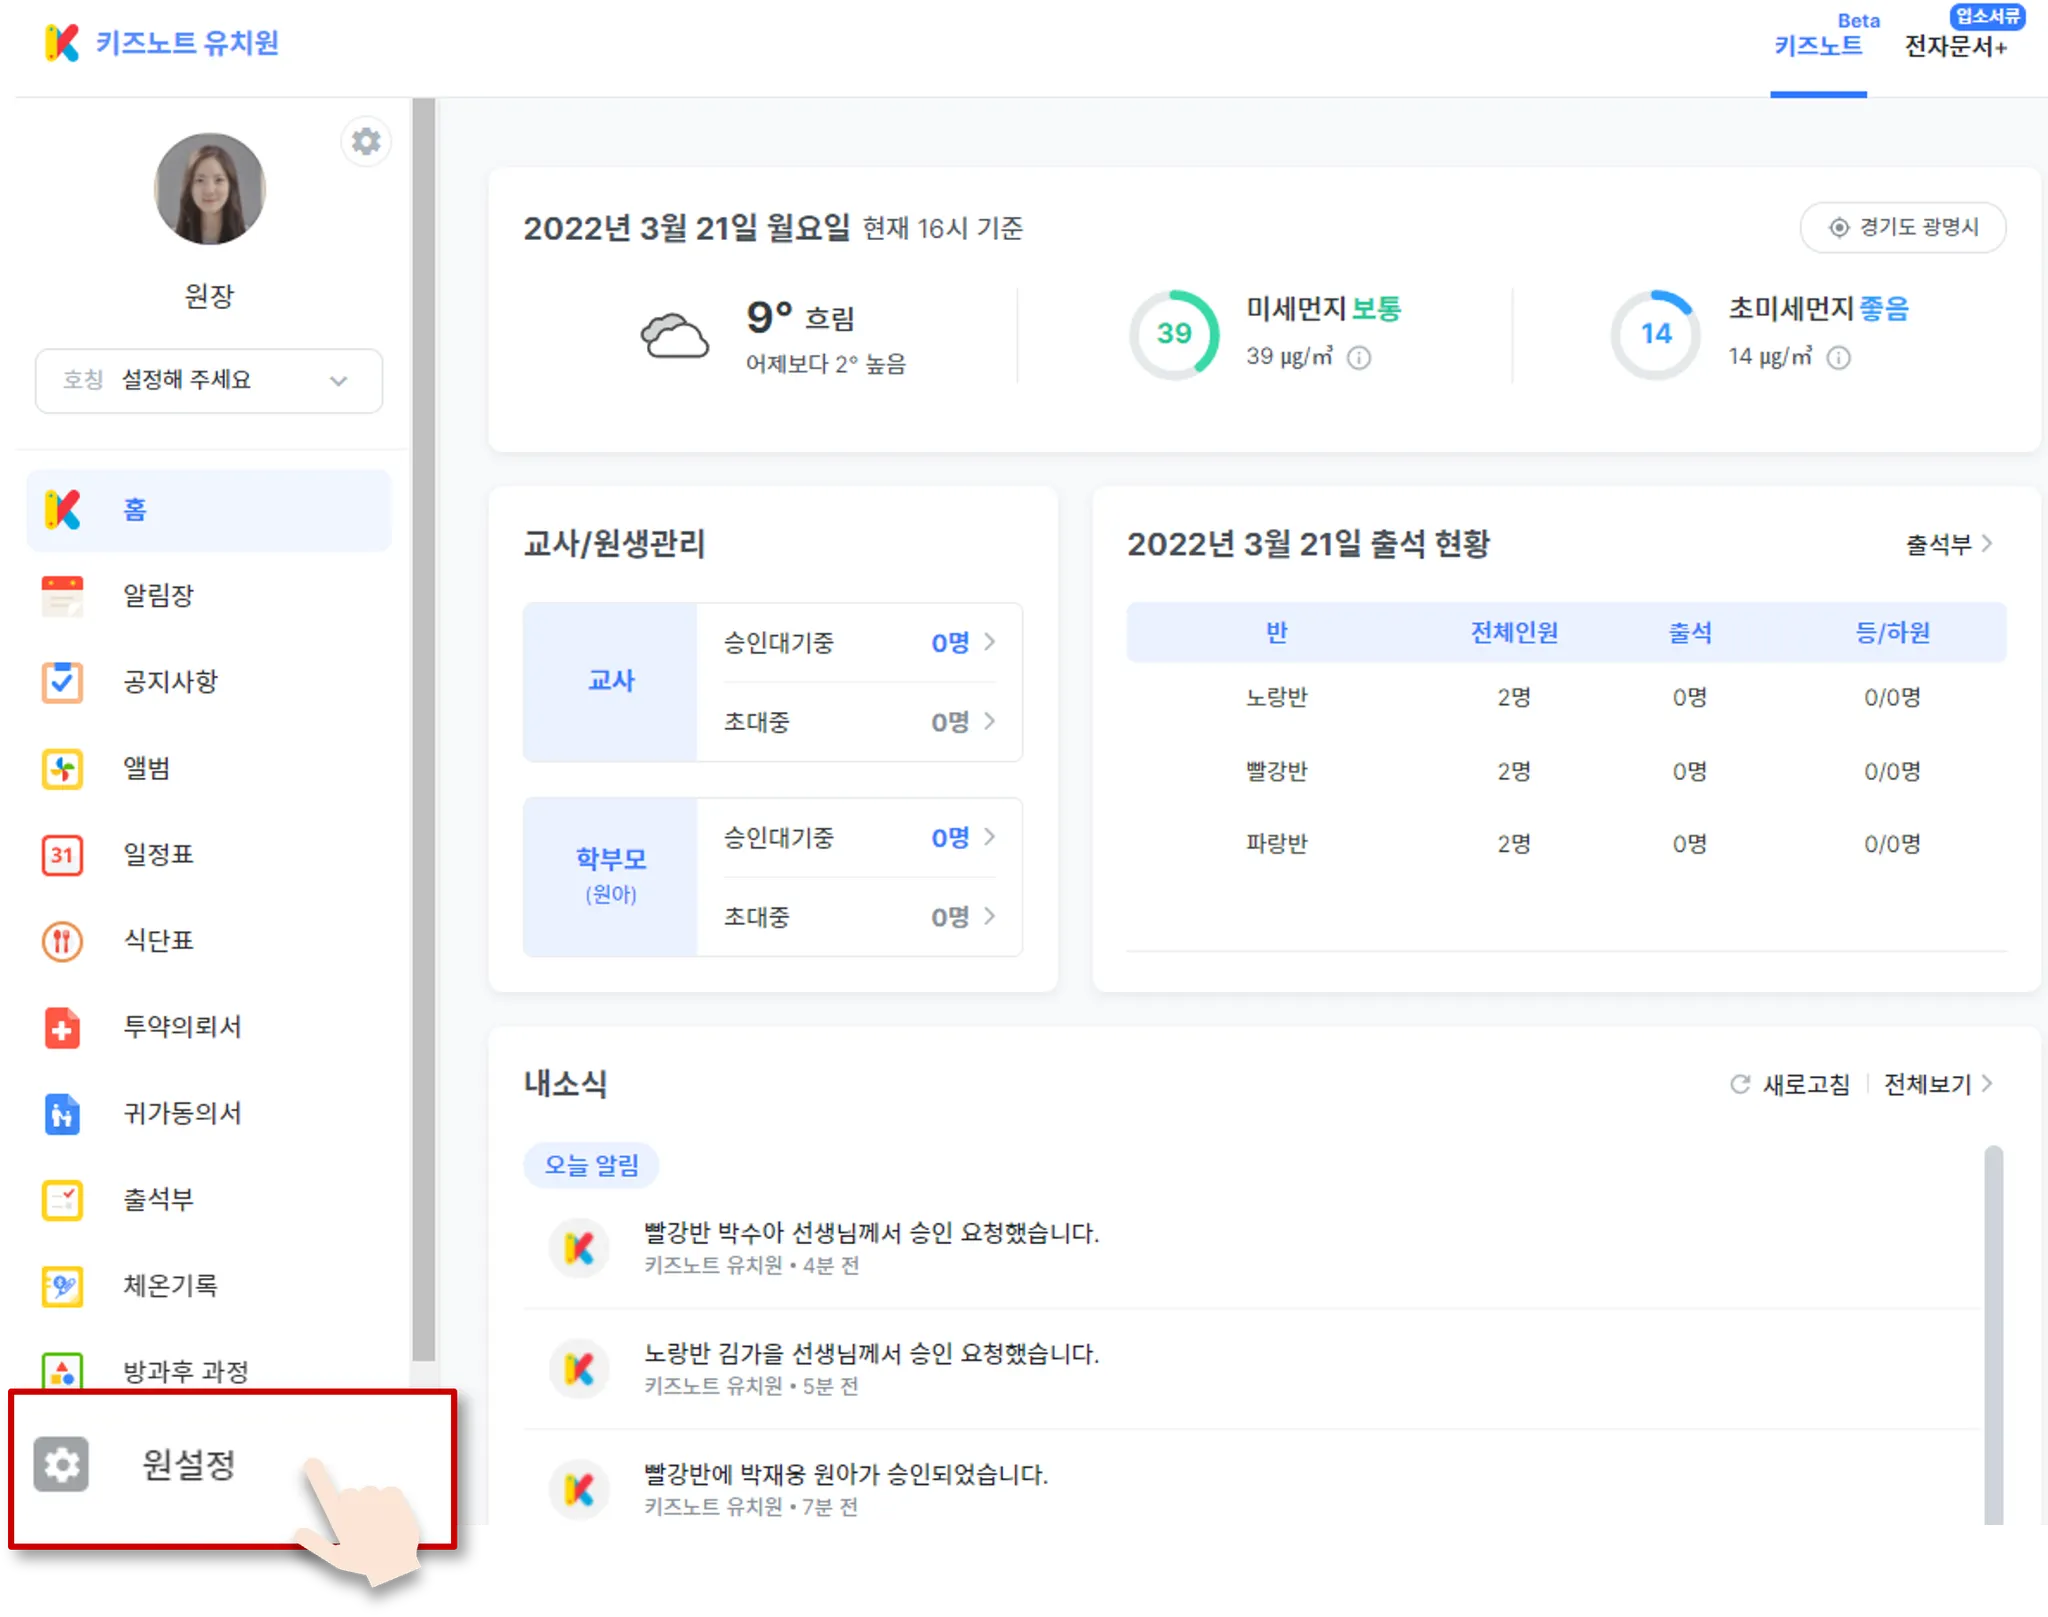Click the 투약의뢰서 red cross icon
This screenshot has height=1617, width=2048.
click(x=62, y=1028)
